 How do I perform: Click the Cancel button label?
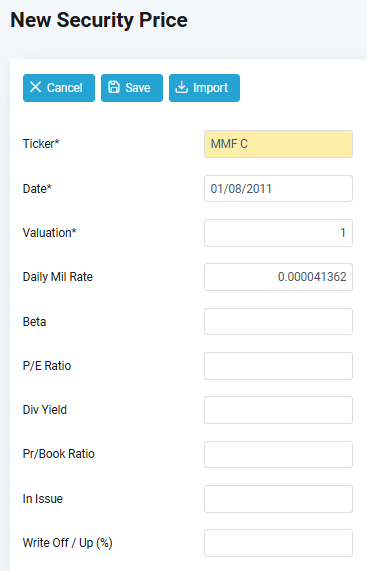tap(64, 88)
